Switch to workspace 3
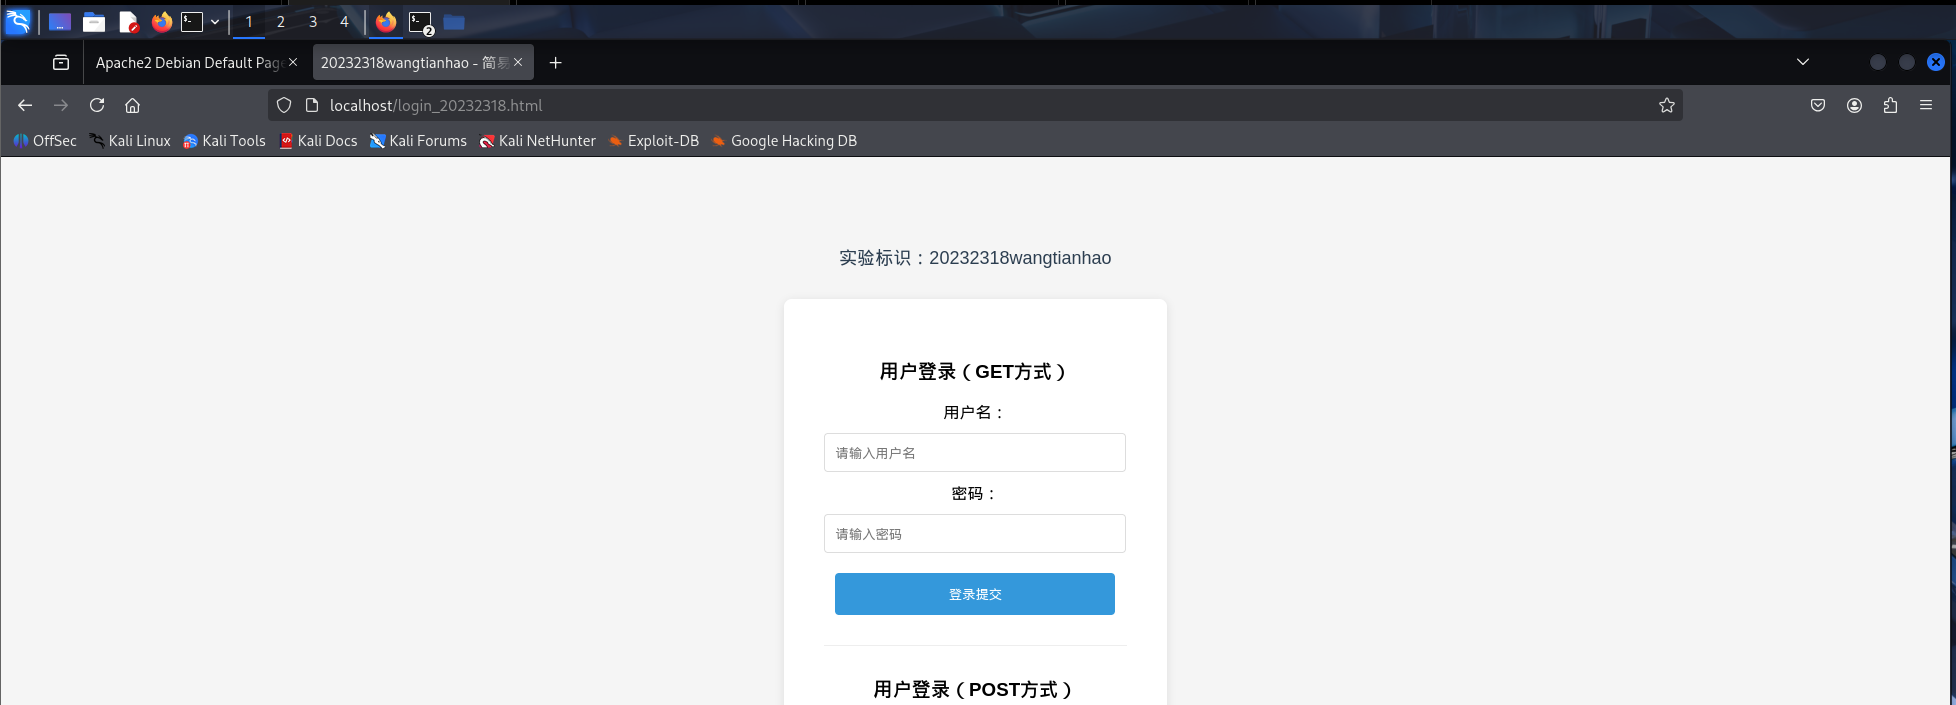Image resolution: width=1956 pixels, height=705 pixels. [x=313, y=21]
